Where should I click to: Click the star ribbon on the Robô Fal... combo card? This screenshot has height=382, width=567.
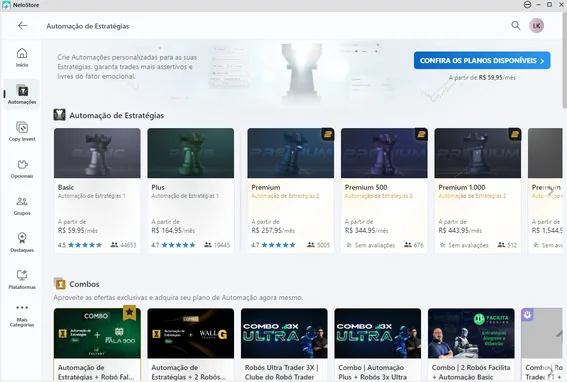[x=129, y=313]
